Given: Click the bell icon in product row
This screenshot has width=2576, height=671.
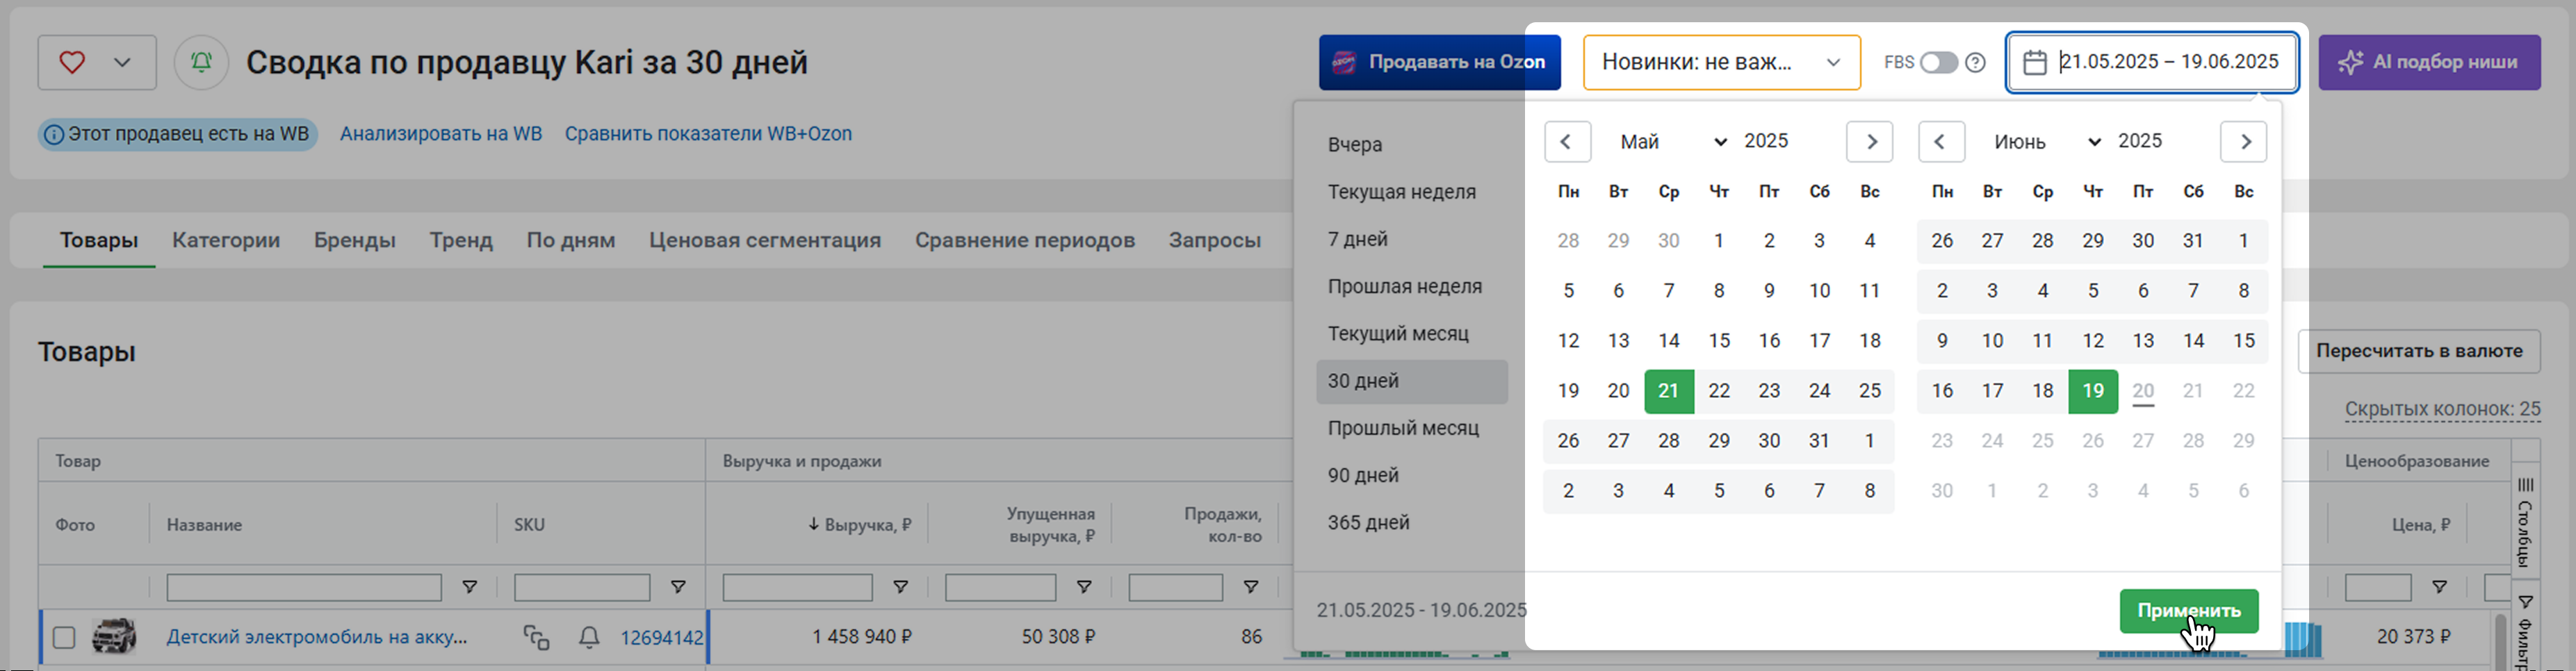Looking at the screenshot, I should 589,637.
